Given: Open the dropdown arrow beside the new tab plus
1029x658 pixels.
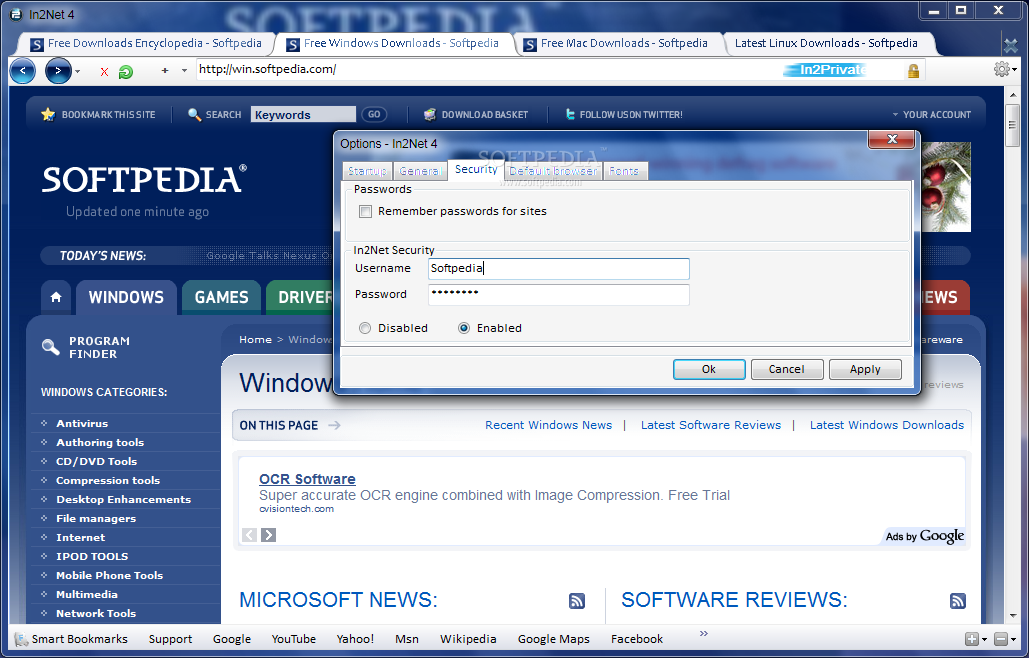Looking at the screenshot, I should pos(184,71).
